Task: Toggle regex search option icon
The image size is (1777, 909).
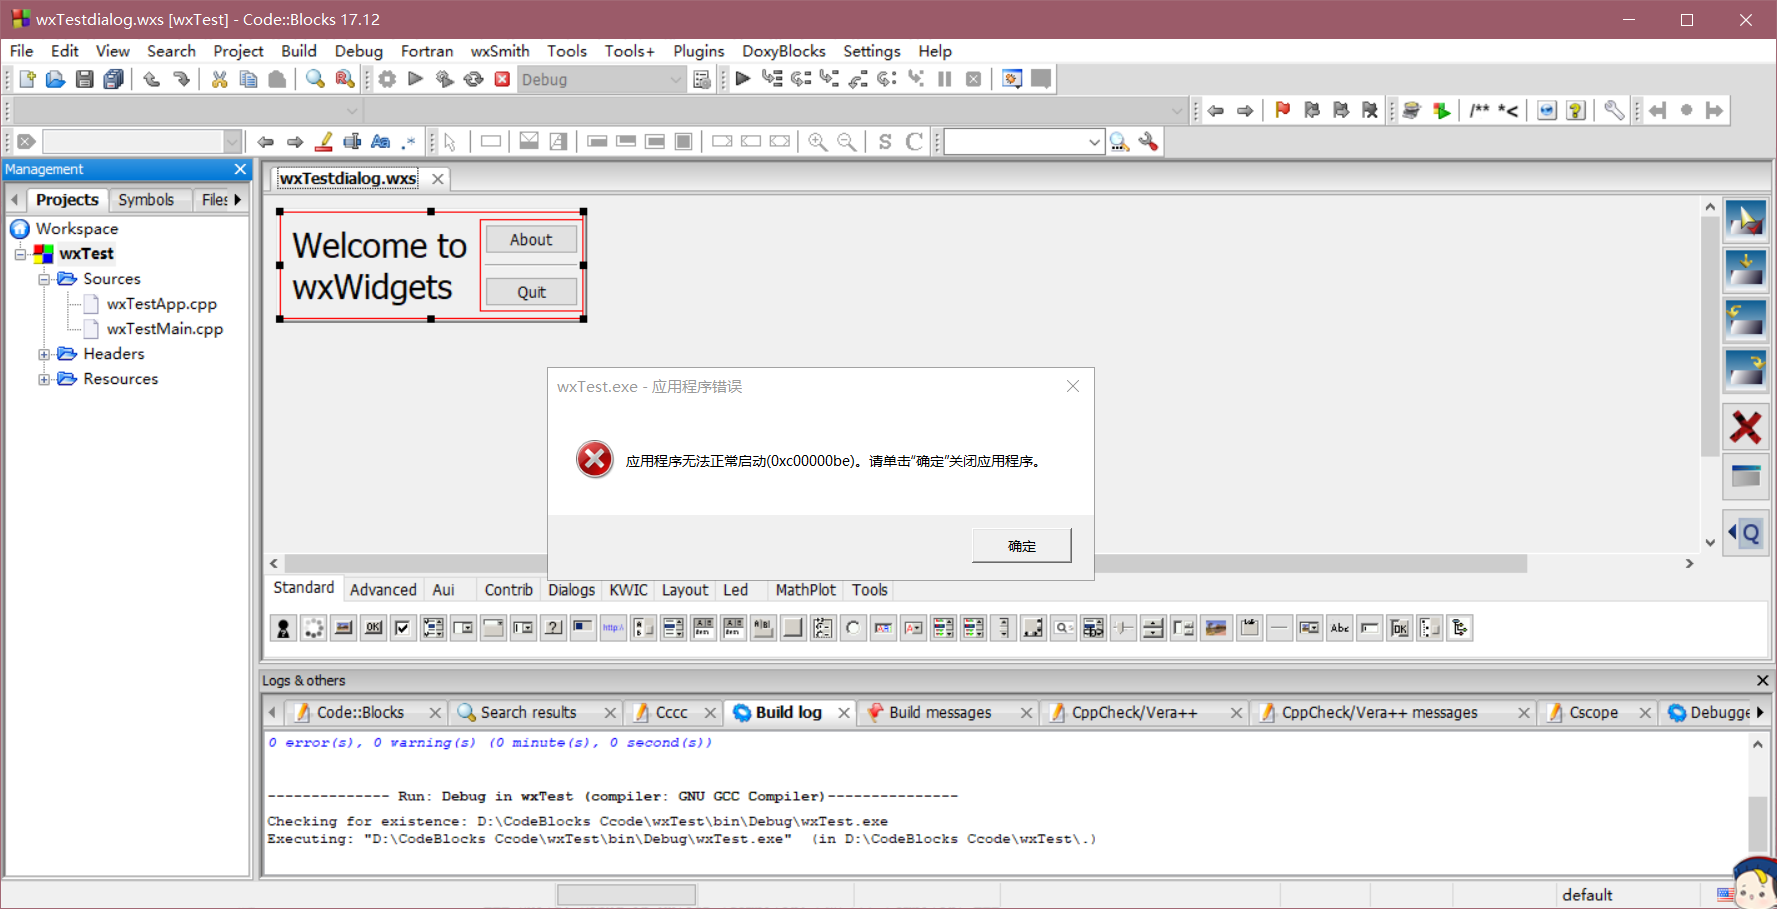Action: click(409, 142)
